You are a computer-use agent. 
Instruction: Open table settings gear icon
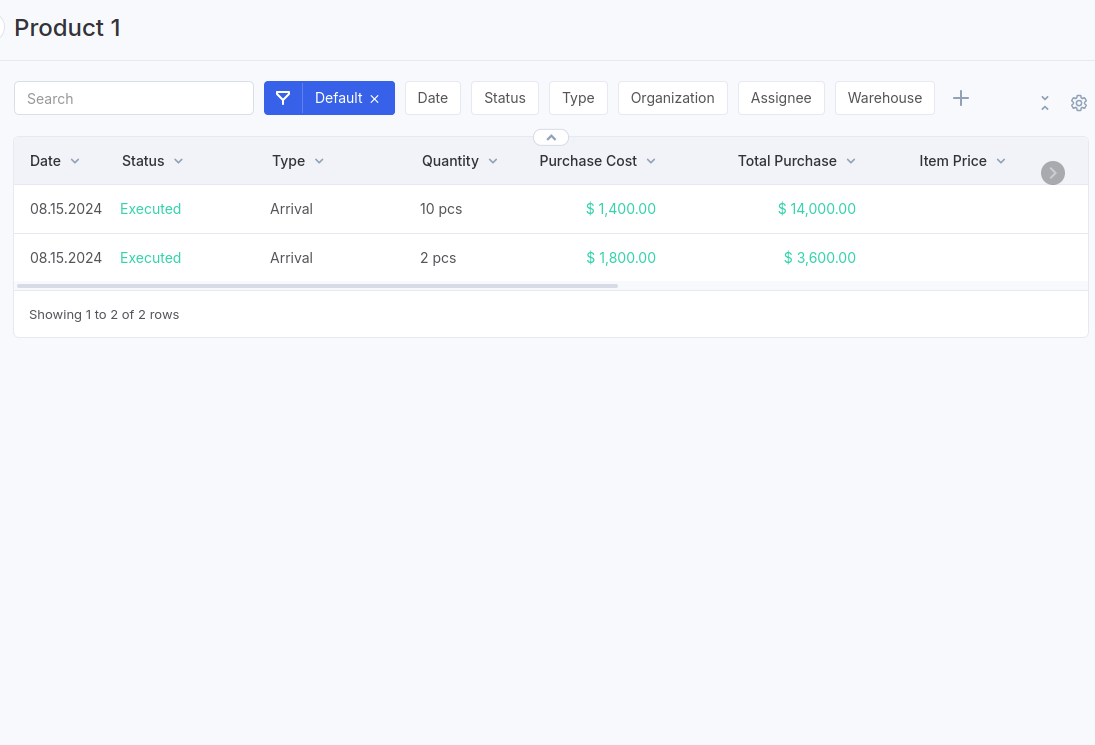[1078, 103]
